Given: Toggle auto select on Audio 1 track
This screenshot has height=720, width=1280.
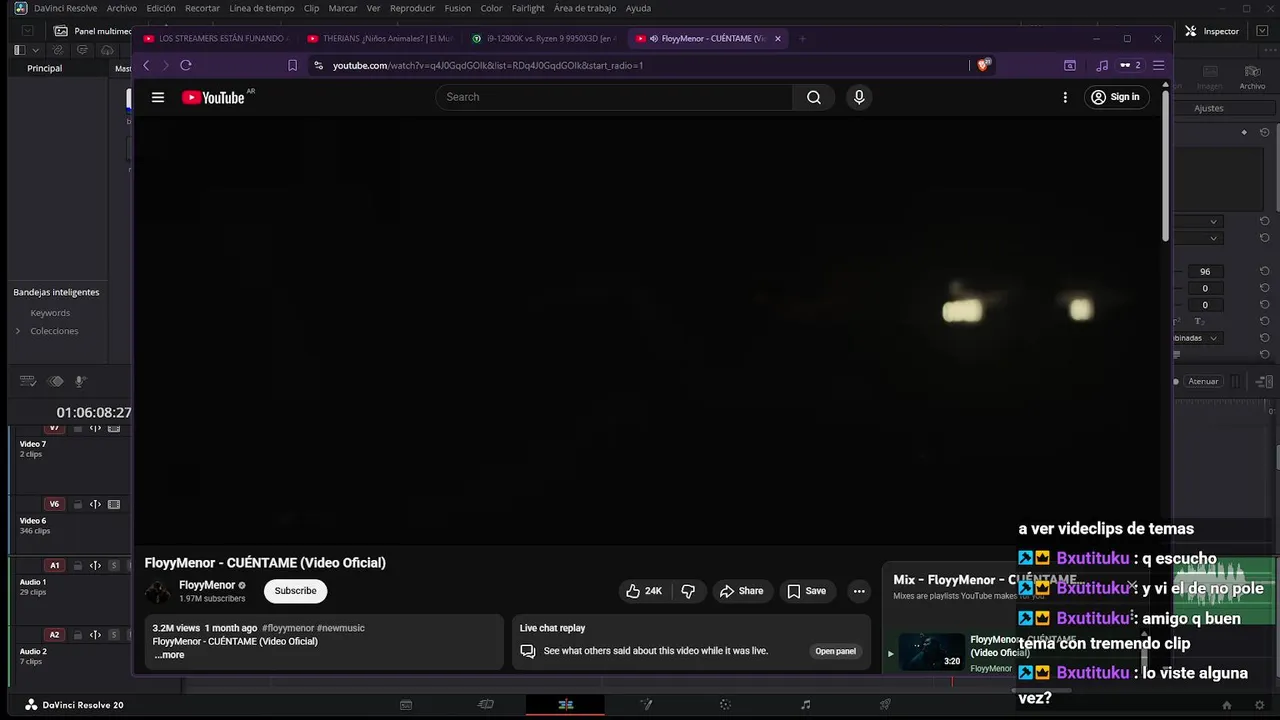Looking at the screenshot, I should [96, 566].
